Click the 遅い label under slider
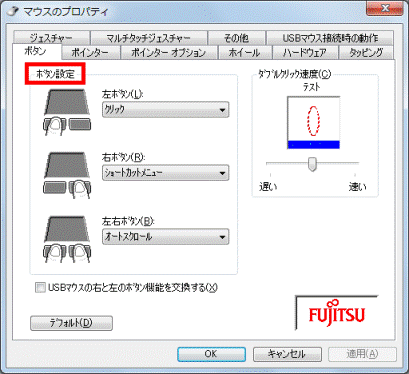The image size is (409, 374). (x=268, y=187)
